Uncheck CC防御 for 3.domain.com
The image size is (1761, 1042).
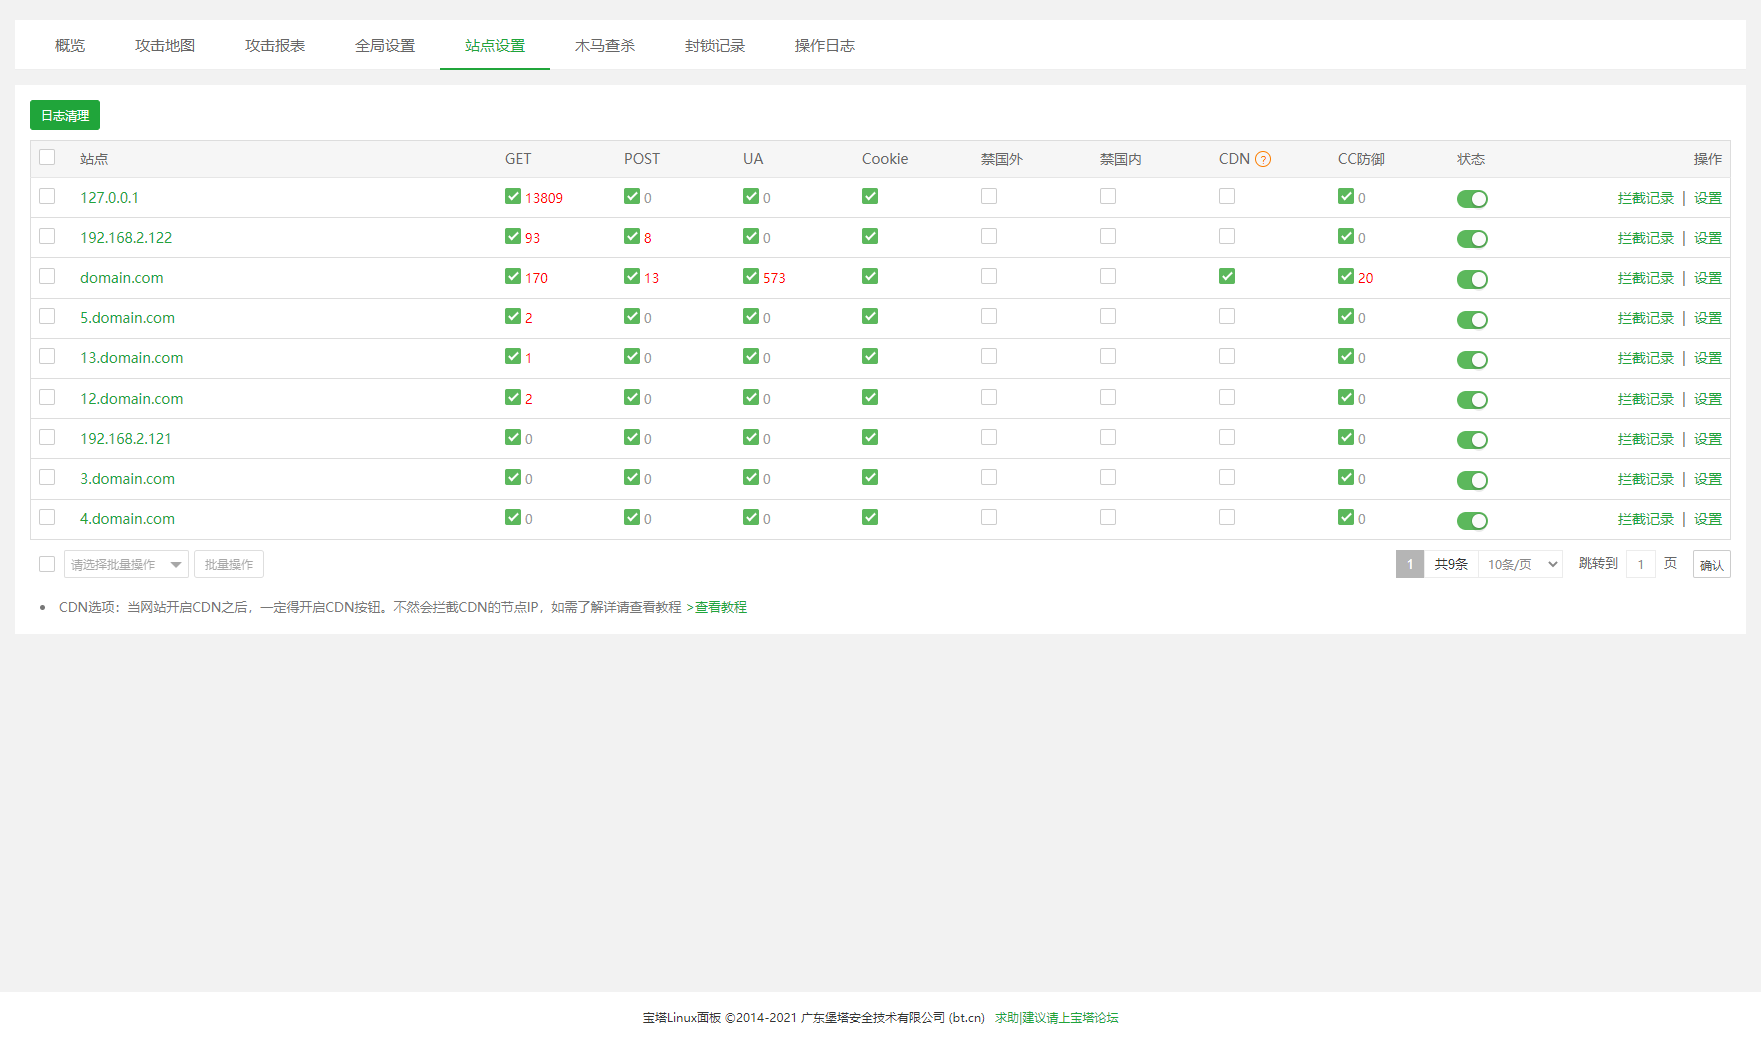tap(1346, 478)
